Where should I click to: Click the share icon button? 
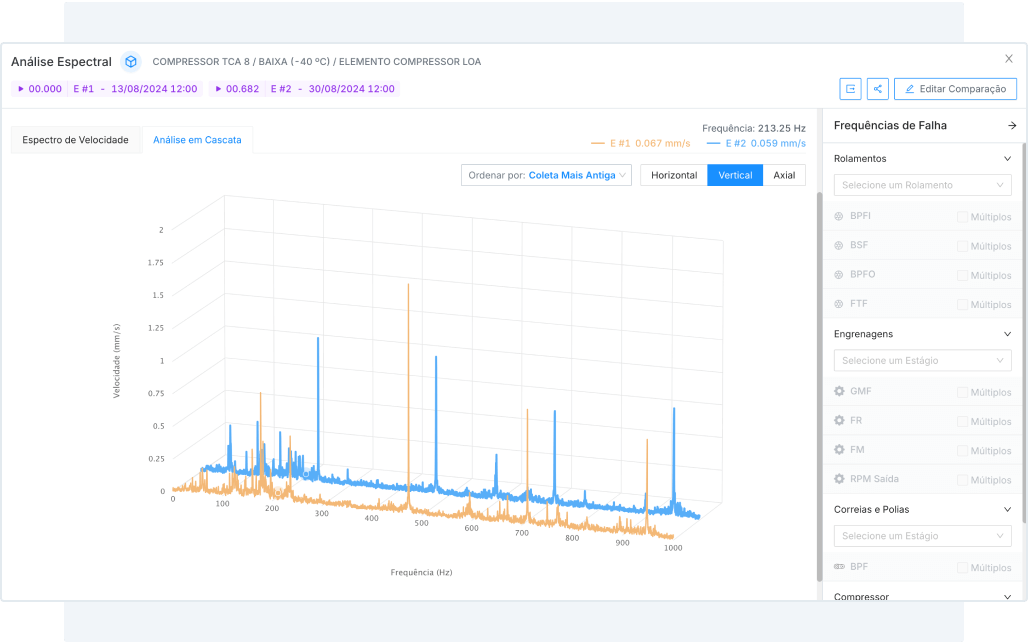click(878, 89)
